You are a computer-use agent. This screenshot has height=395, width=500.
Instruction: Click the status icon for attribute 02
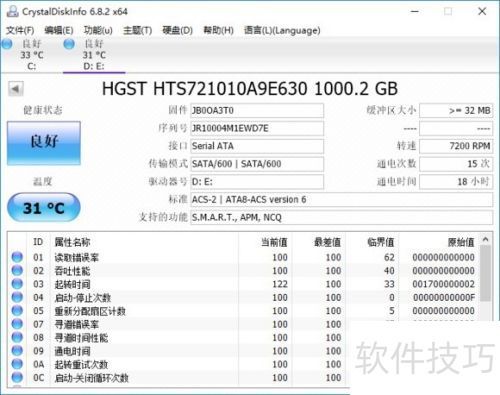pyautogui.click(x=17, y=270)
